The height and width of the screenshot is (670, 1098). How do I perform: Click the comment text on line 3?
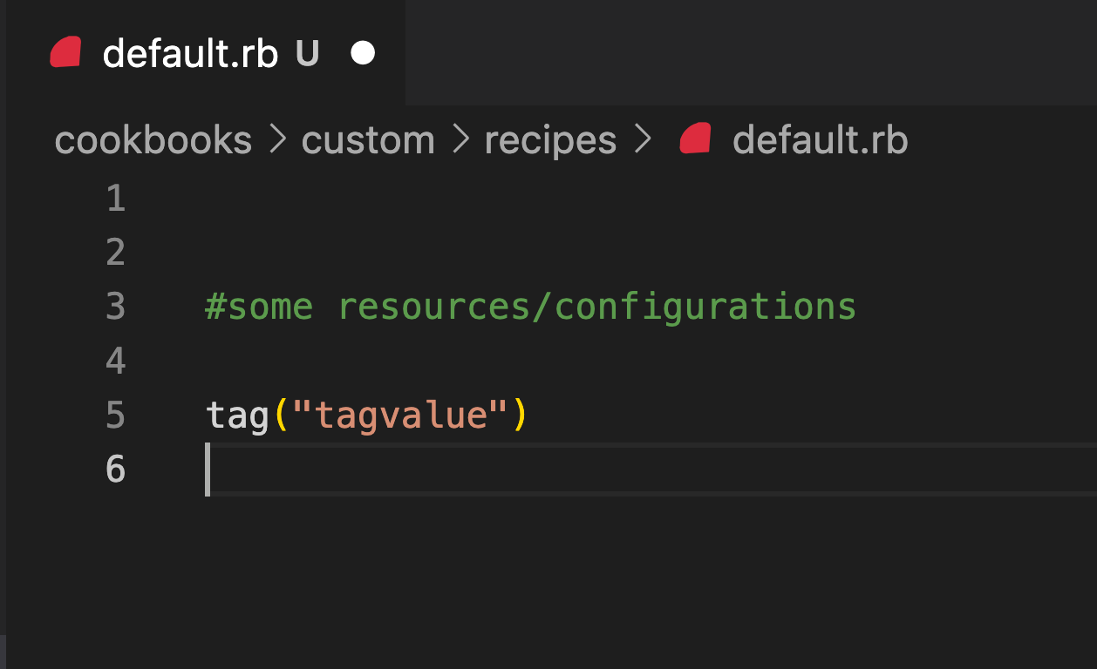pyautogui.click(x=530, y=306)
